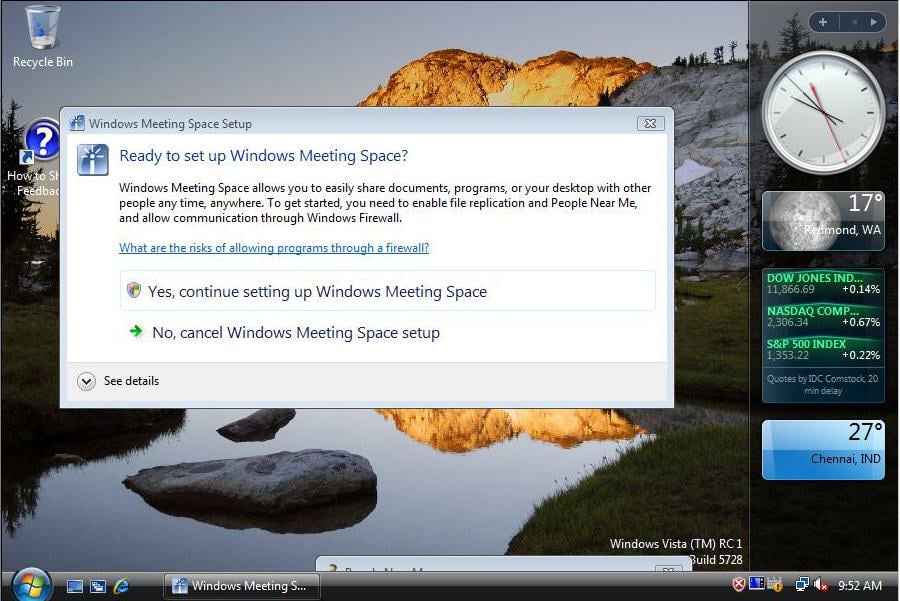
Task: Click the red security shield tray icon
Action: (739, 584)
